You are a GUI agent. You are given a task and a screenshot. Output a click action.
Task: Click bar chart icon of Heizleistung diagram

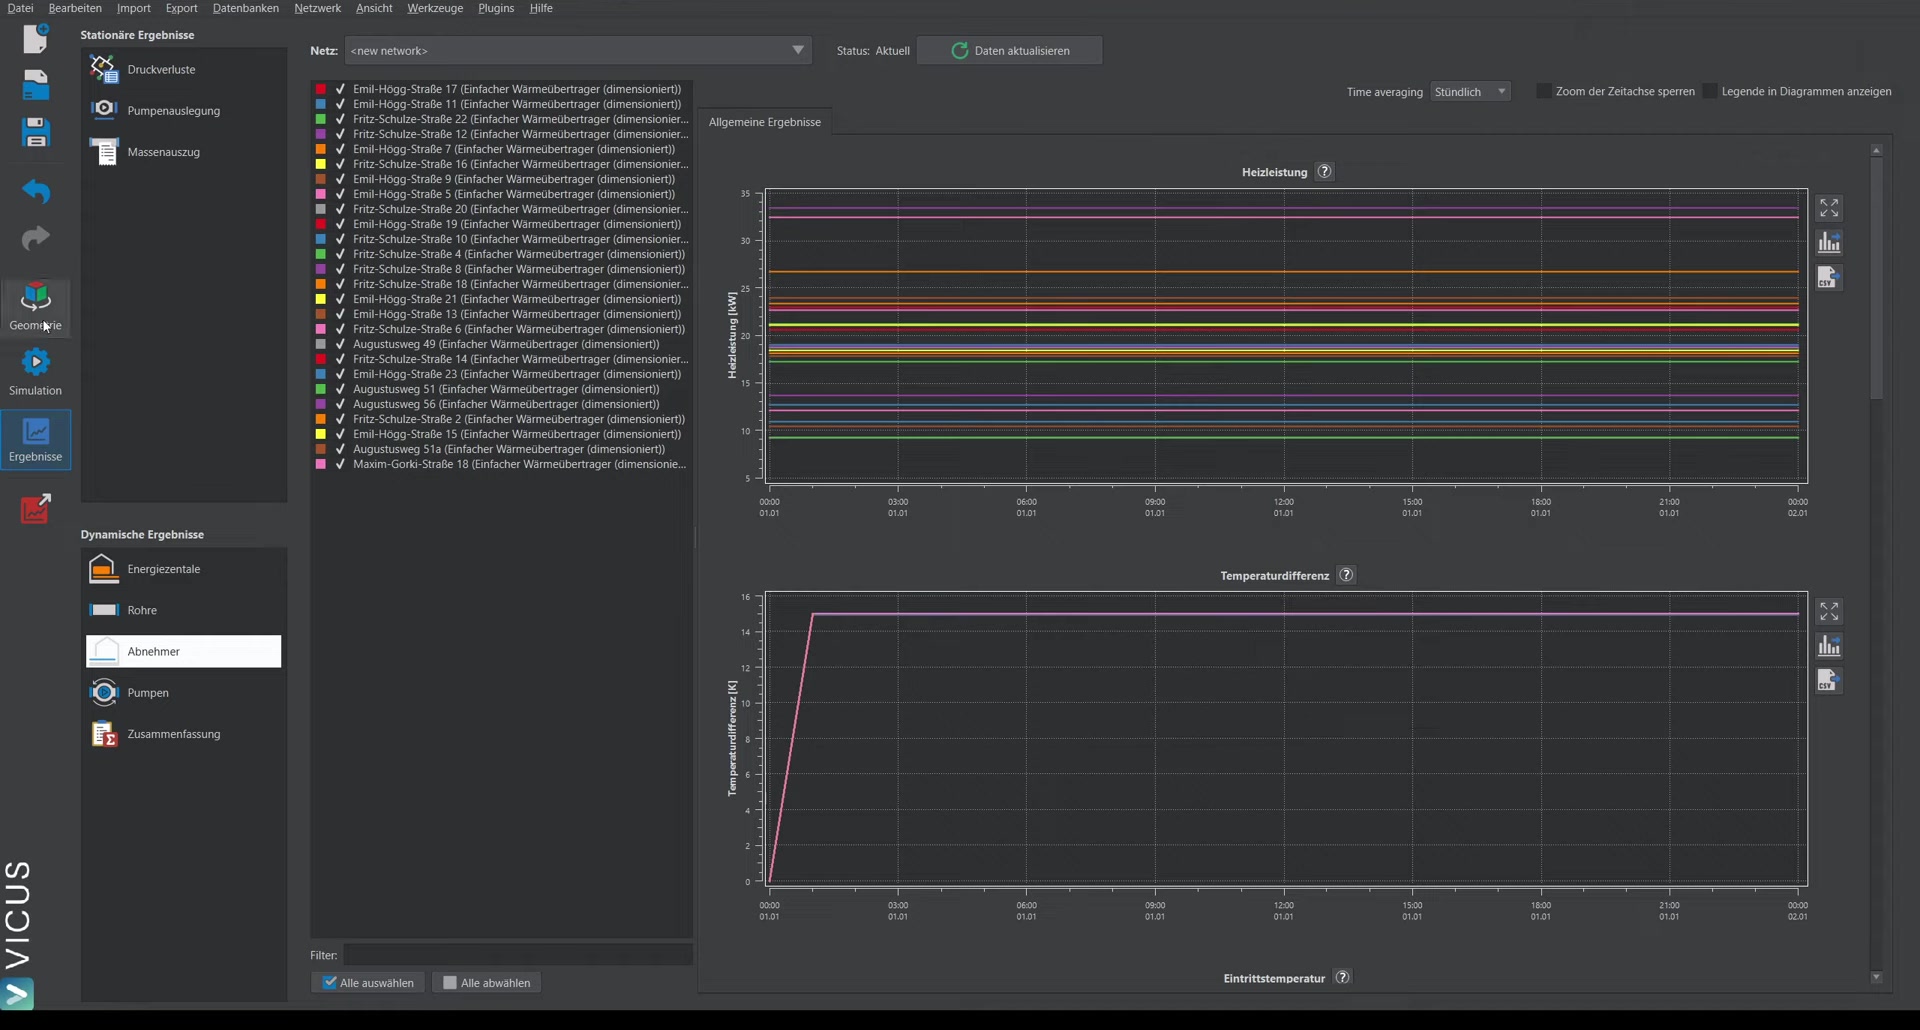[1829, 243]
